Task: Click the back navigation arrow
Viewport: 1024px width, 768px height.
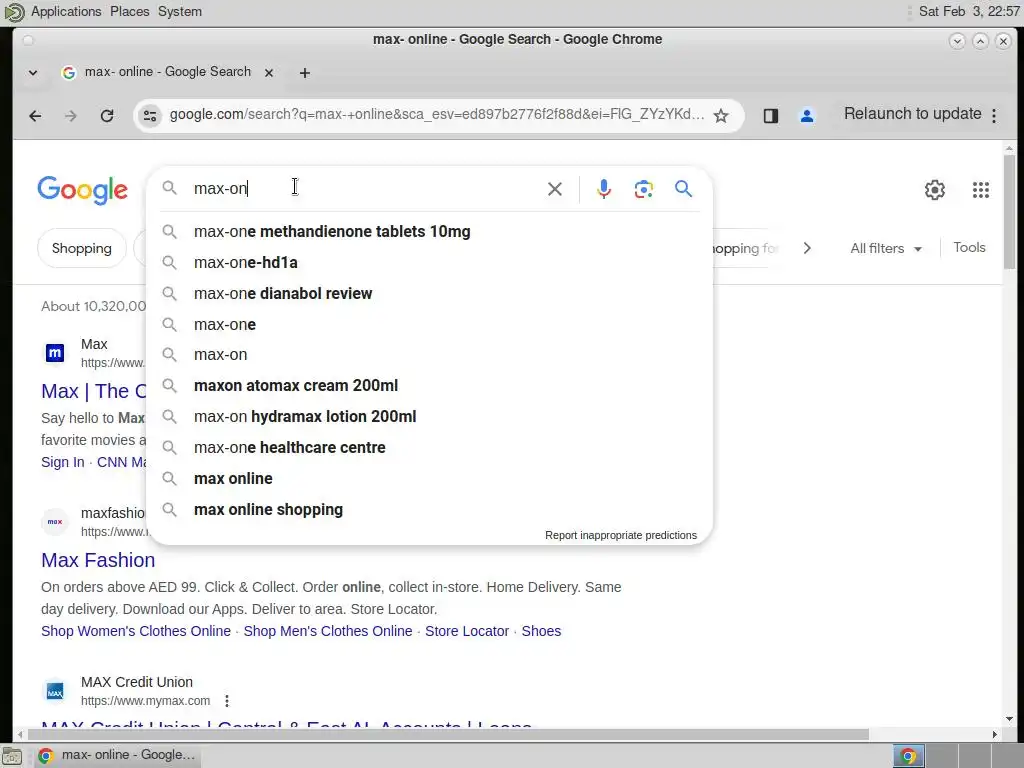Action: click(35, 116)
